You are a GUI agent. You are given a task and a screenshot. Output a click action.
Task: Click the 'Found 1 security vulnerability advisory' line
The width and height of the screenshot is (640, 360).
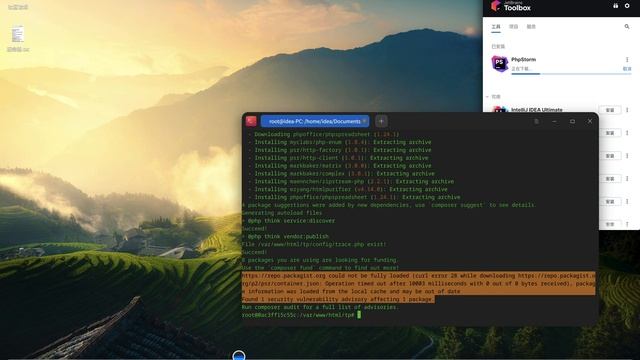pyautogui.click(x=338, y=300)
